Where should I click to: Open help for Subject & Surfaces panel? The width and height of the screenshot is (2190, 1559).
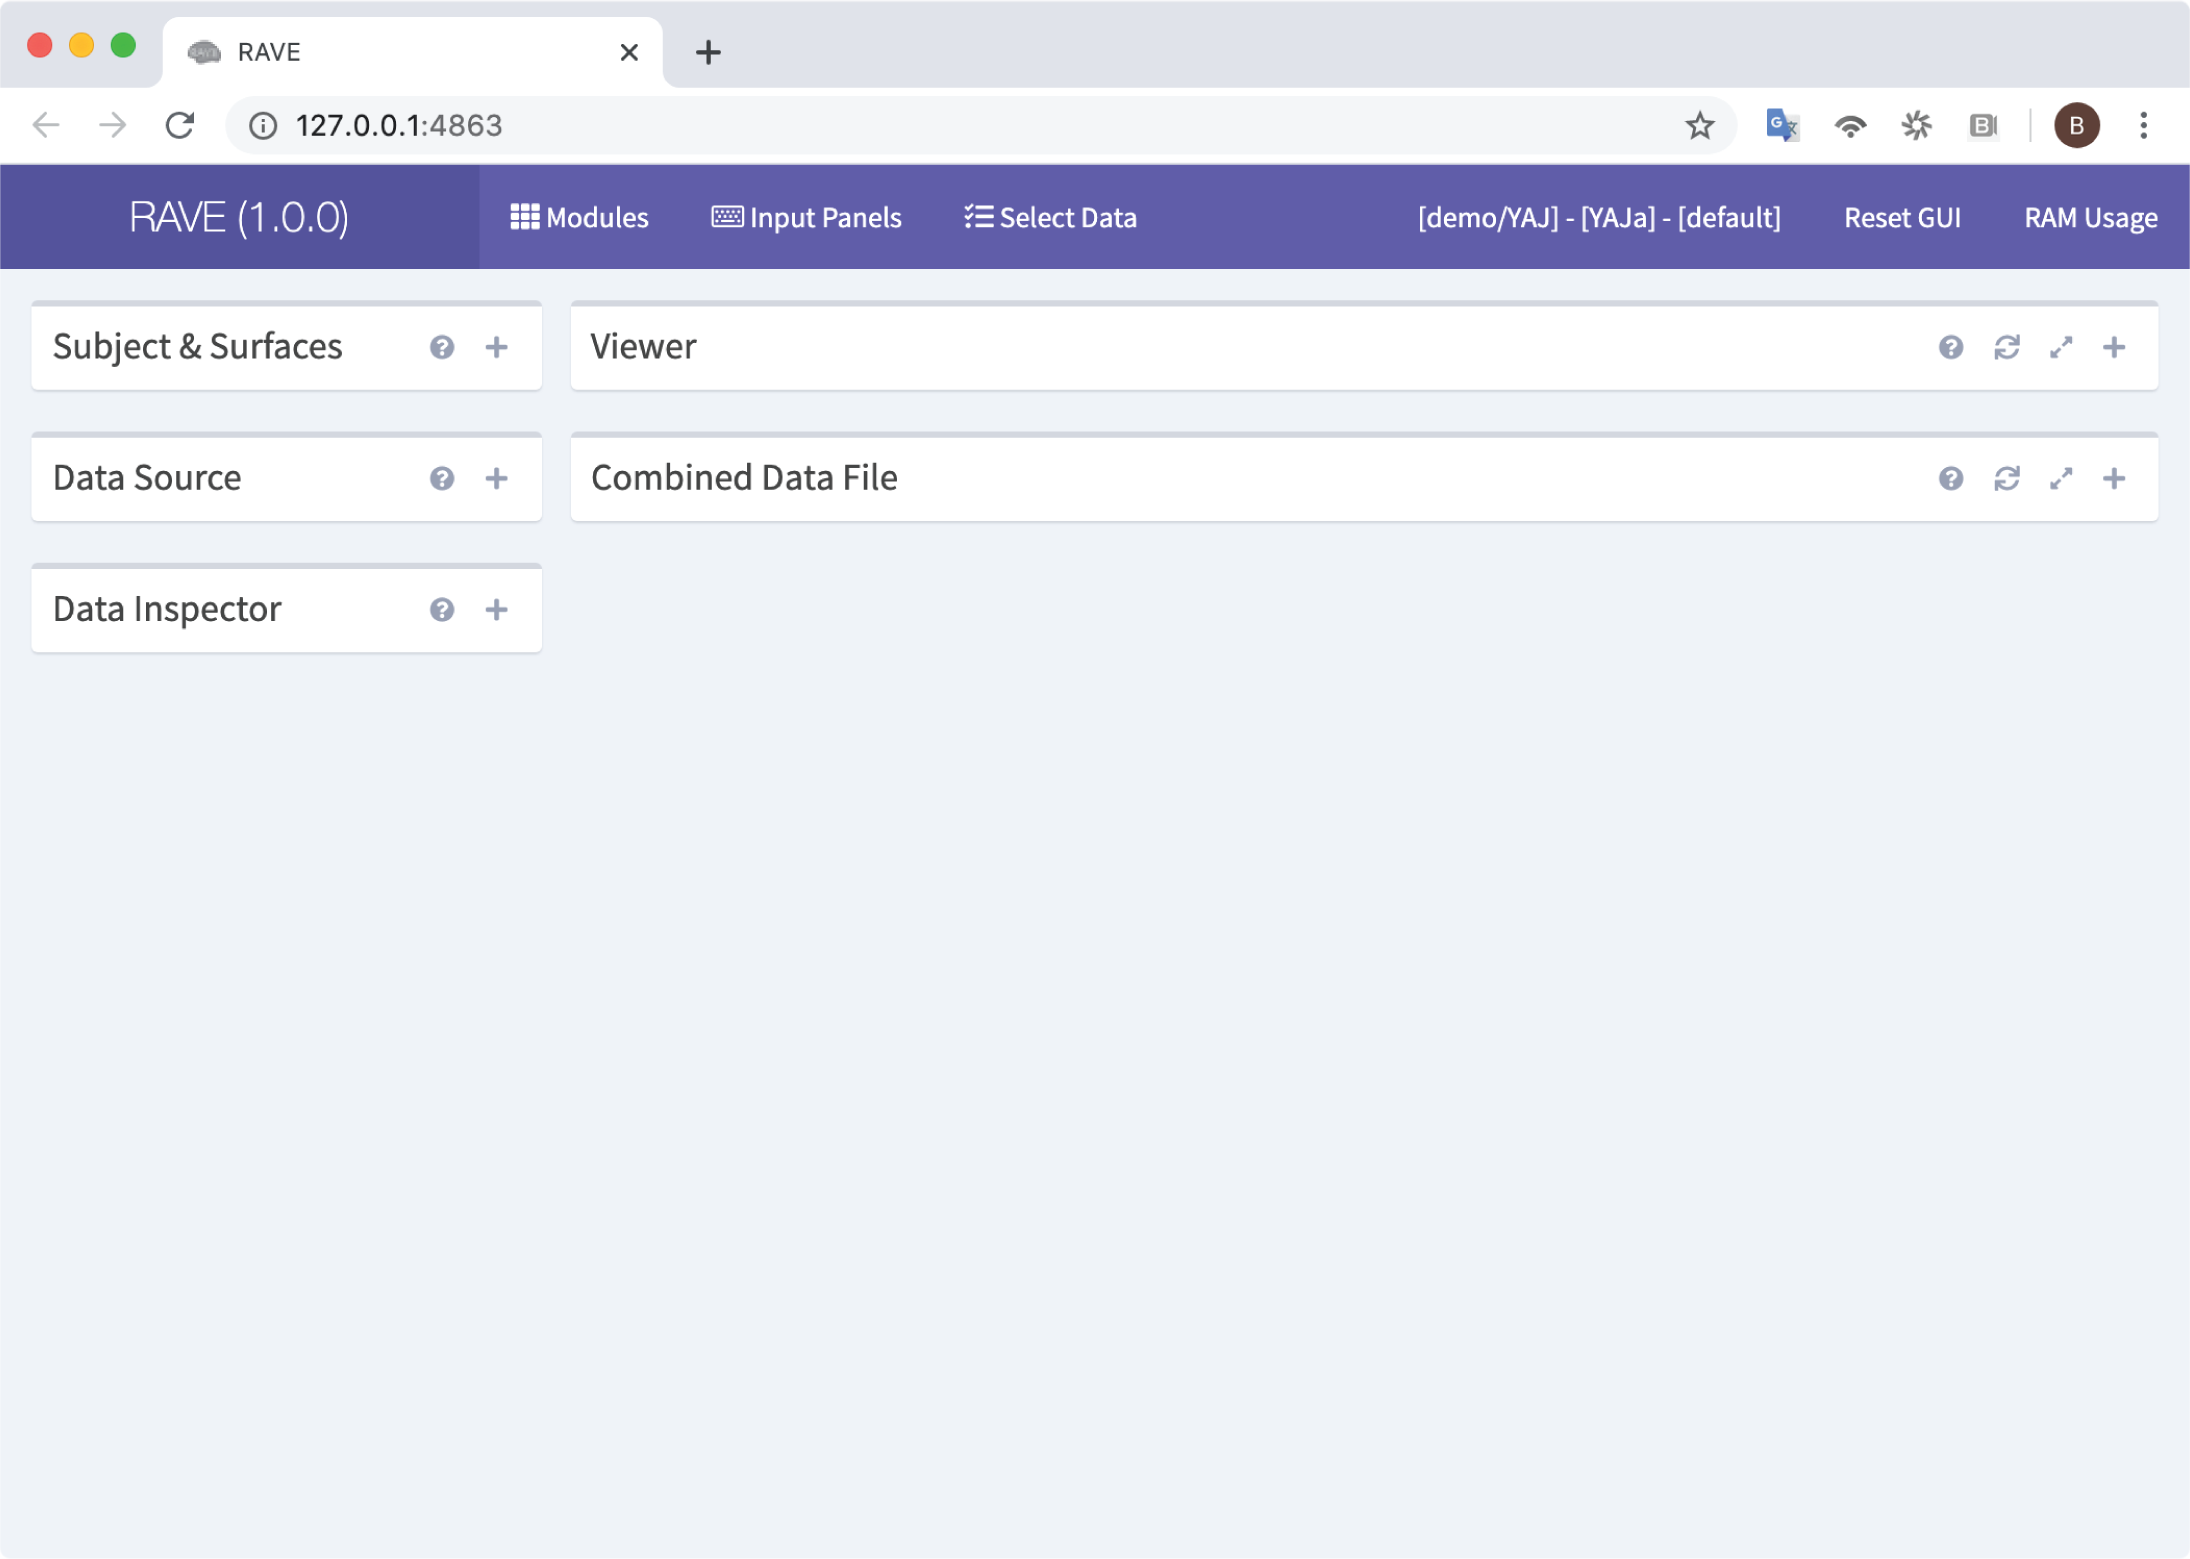coord(443,347)
